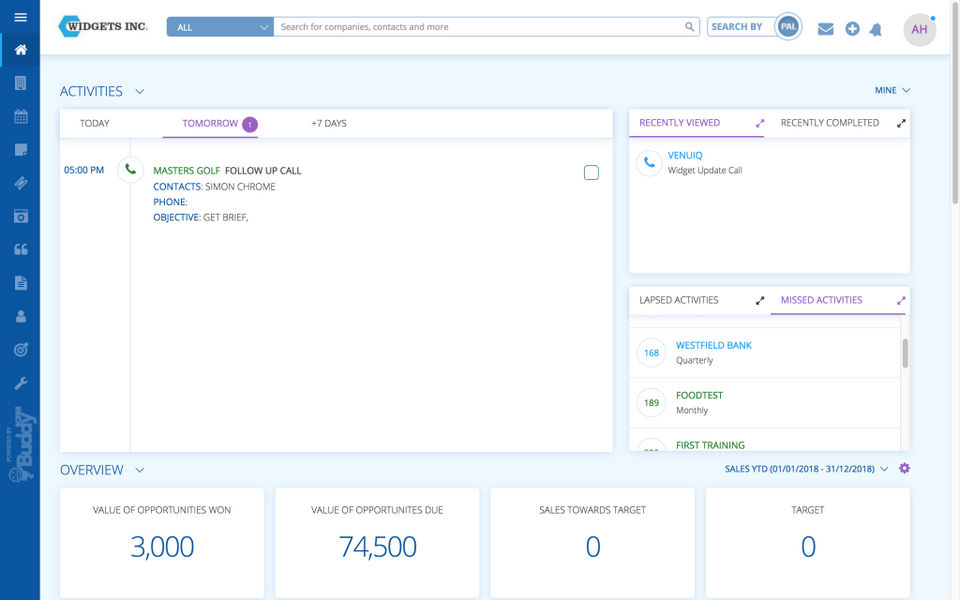This screenshot has width=960, height=600.
Task: Switch to the Lapsed Activities tab
Action: coord(679,300)
